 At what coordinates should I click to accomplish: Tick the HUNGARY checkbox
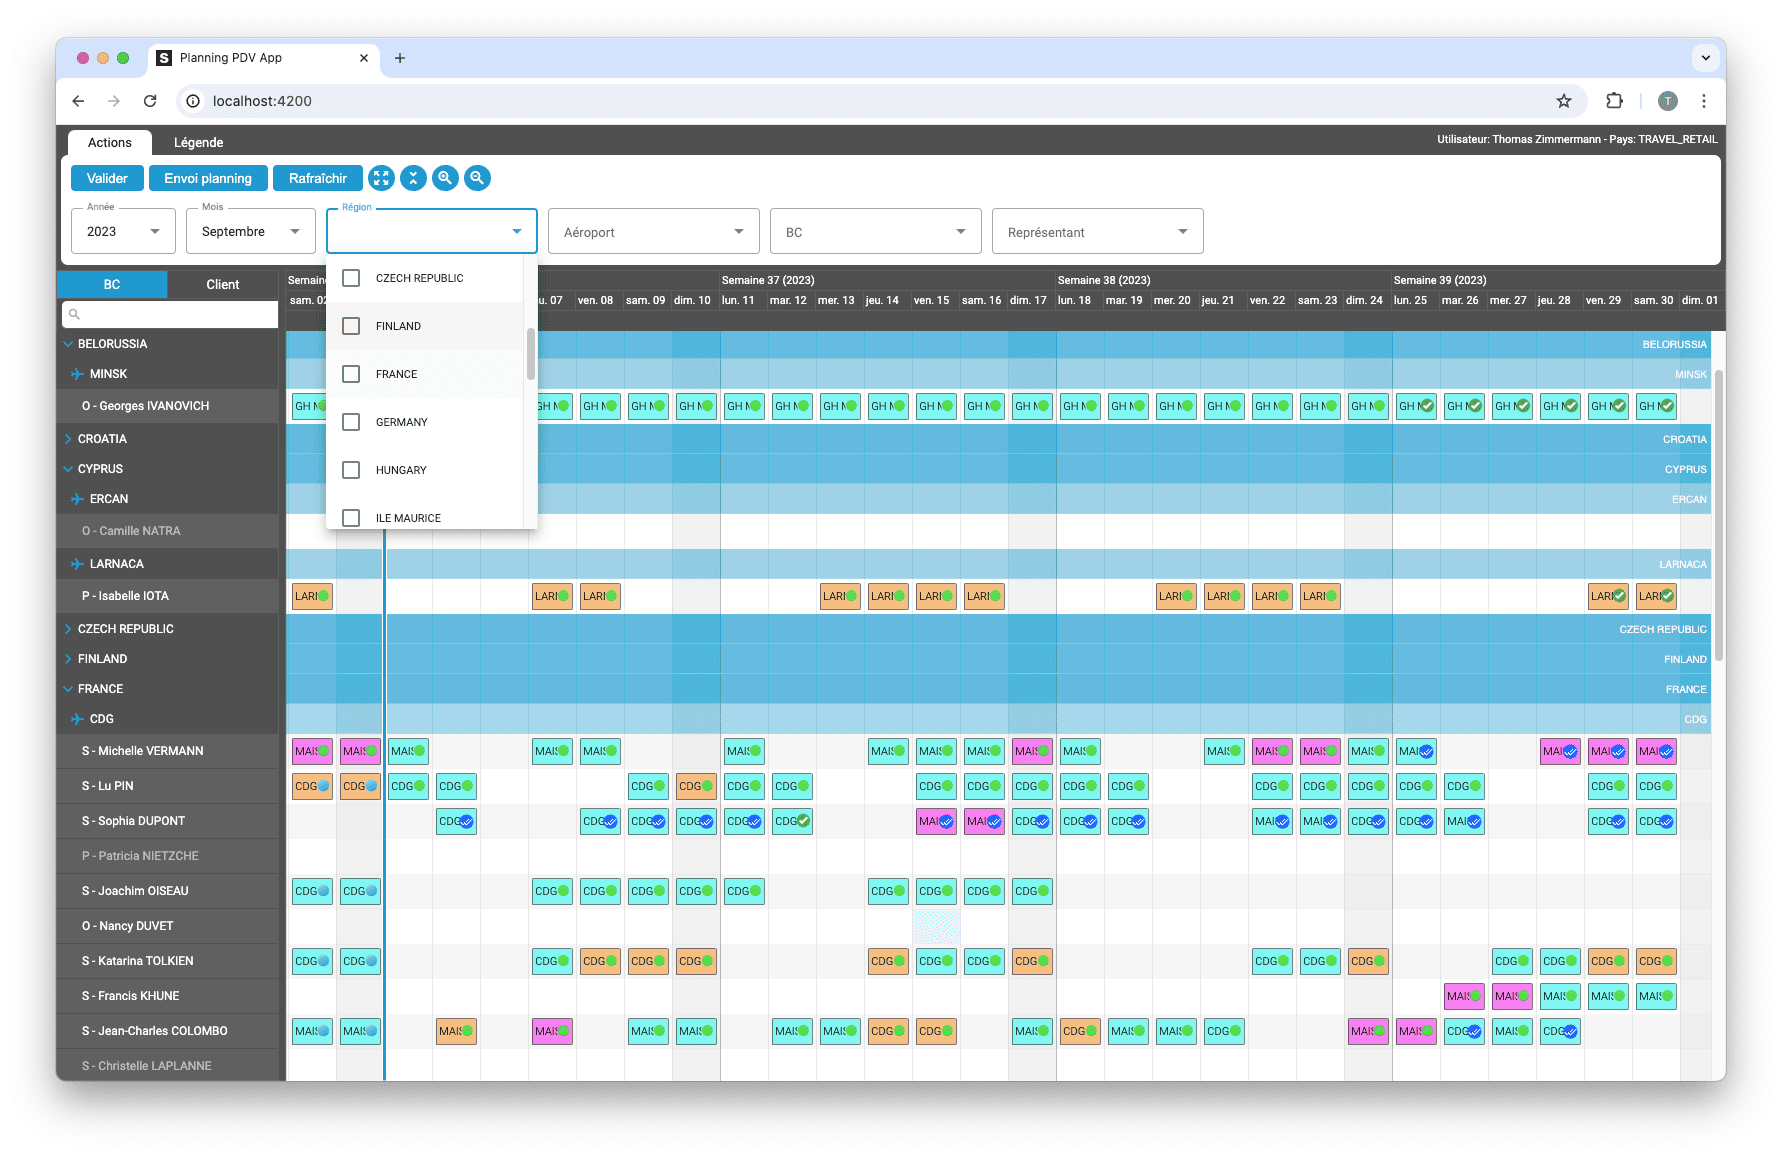coord(350,470)
